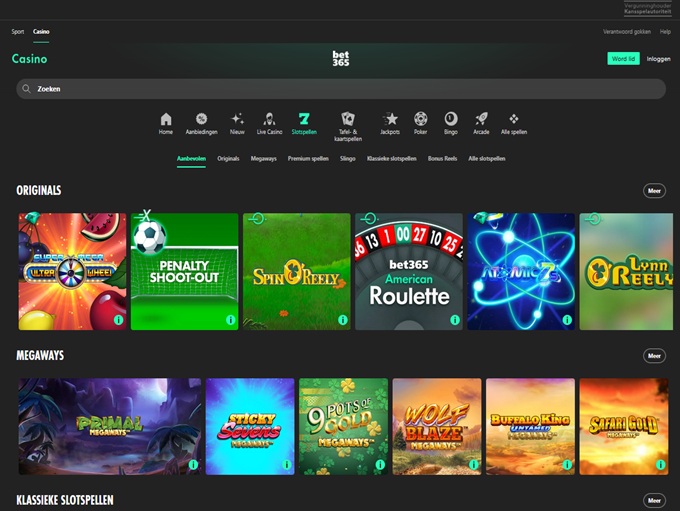Click the bet365 logo
This screenshot has width=680, height=511.
340,59
